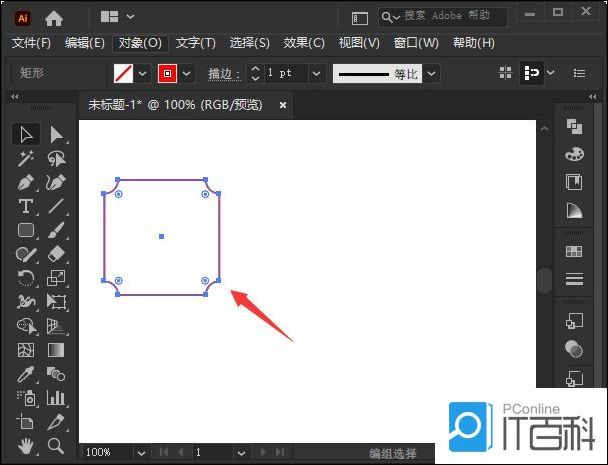Screen dimensions: 608x465
Task: Open the arrange documents layout switcher
Action: pos(109,17)
